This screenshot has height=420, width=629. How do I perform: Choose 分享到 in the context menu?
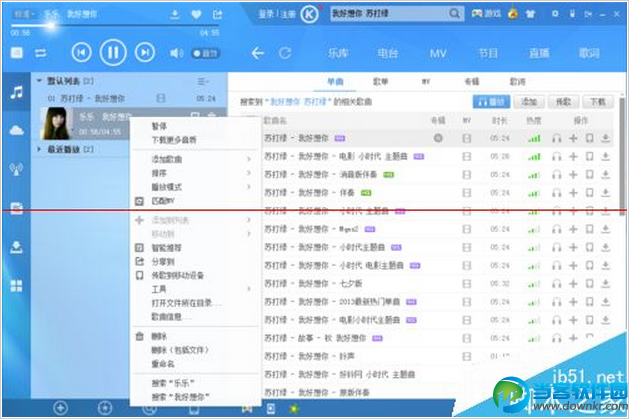(163, 262)
